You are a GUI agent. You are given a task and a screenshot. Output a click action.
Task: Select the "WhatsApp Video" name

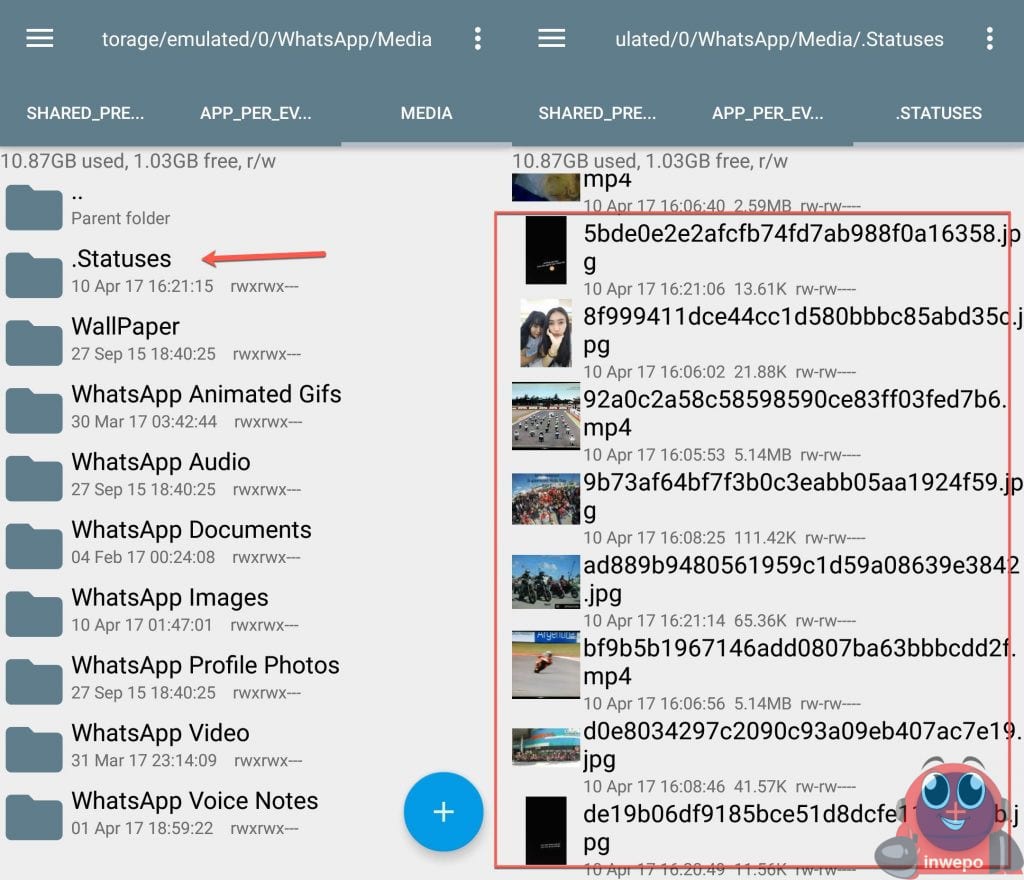click(x=160, y=733)
